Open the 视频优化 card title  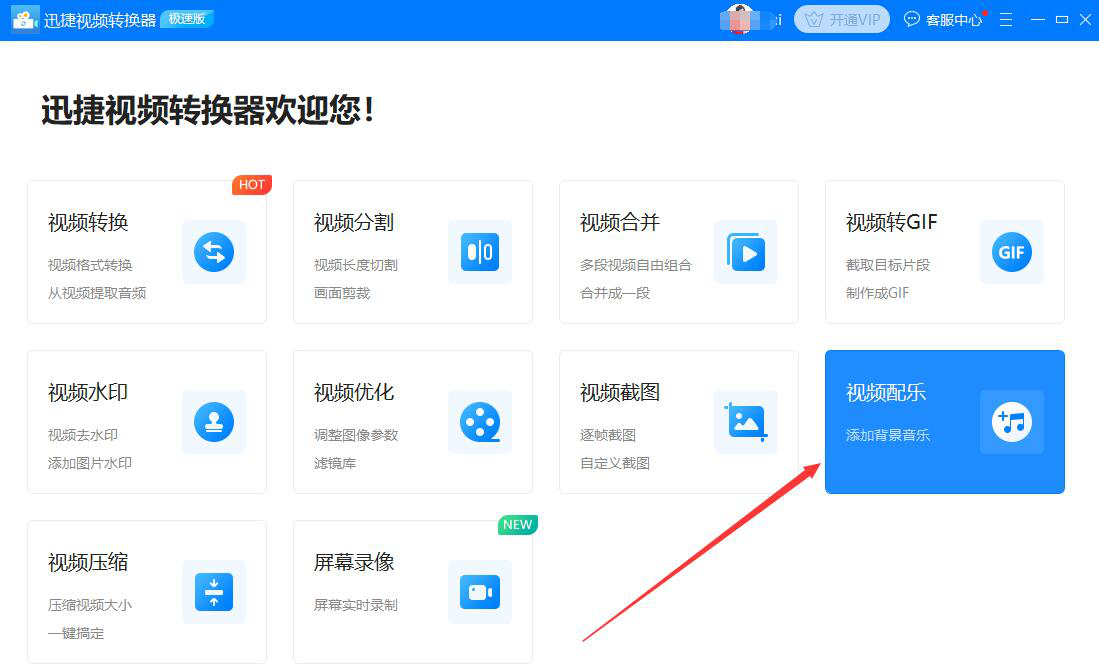(x=354, y=393)
